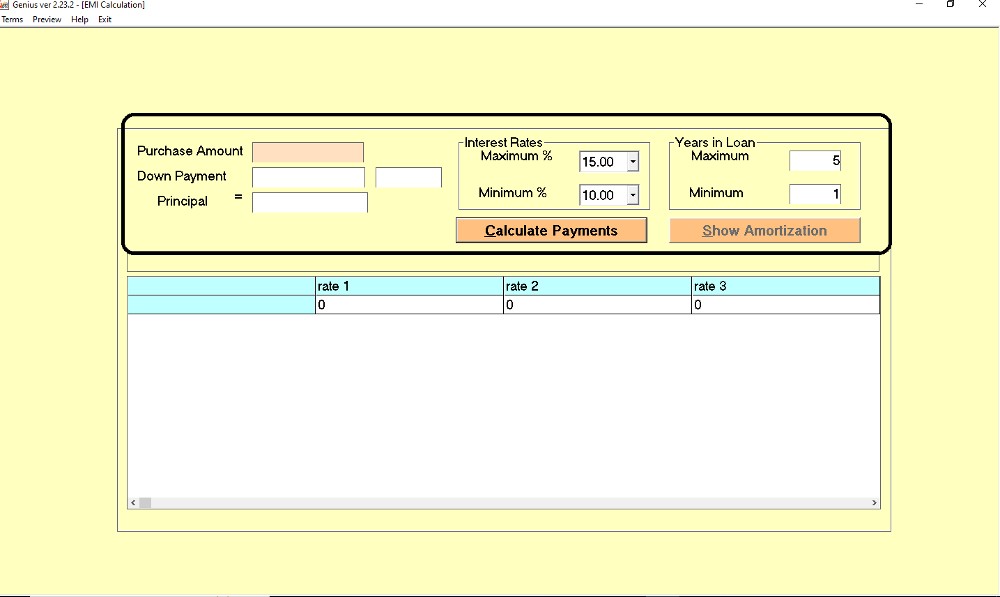Click the table's scroll right arrow

874,503
